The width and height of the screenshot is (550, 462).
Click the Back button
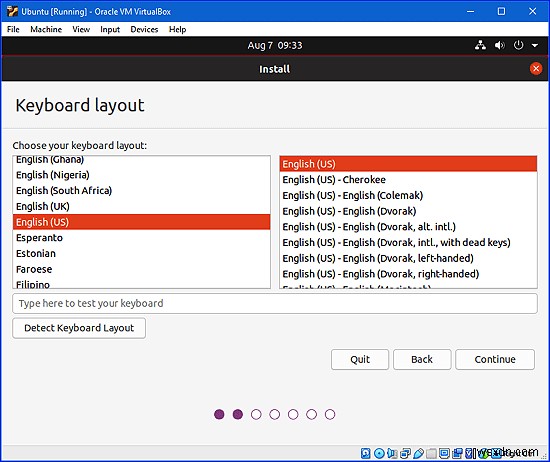point(422,359)
